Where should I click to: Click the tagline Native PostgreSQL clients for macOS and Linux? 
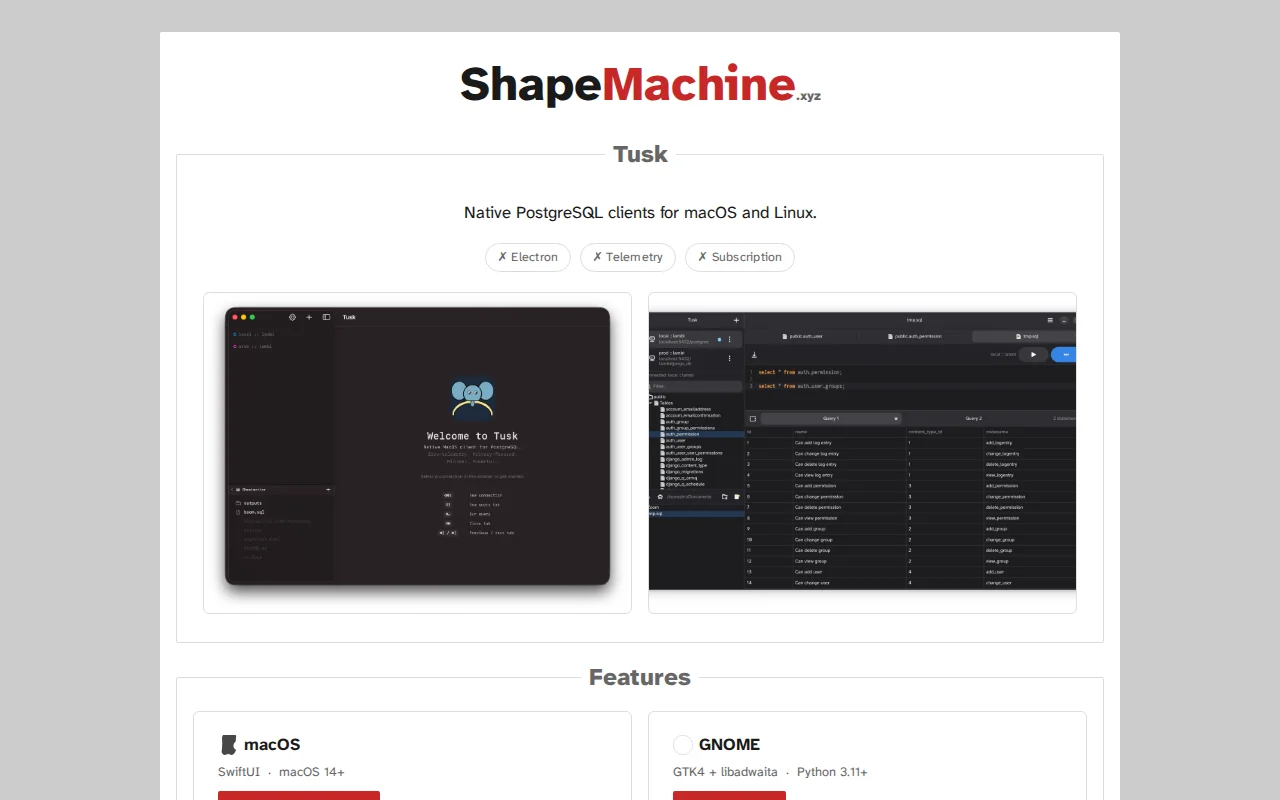pyautogui.click(x=640, y=213)
